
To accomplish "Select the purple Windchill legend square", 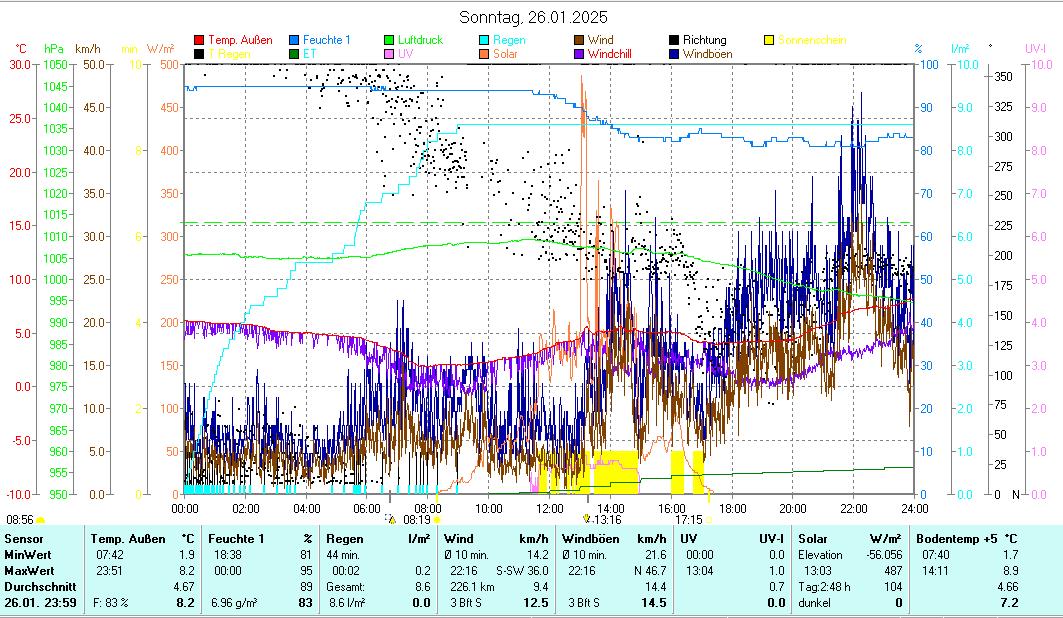I will (x=582, y=54).
